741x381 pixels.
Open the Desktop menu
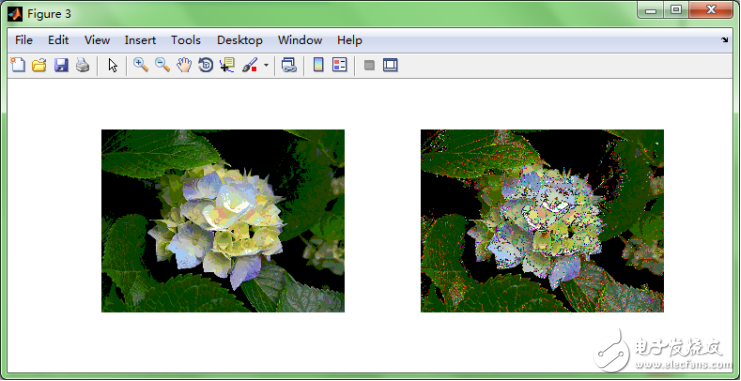tap(240, 40)
